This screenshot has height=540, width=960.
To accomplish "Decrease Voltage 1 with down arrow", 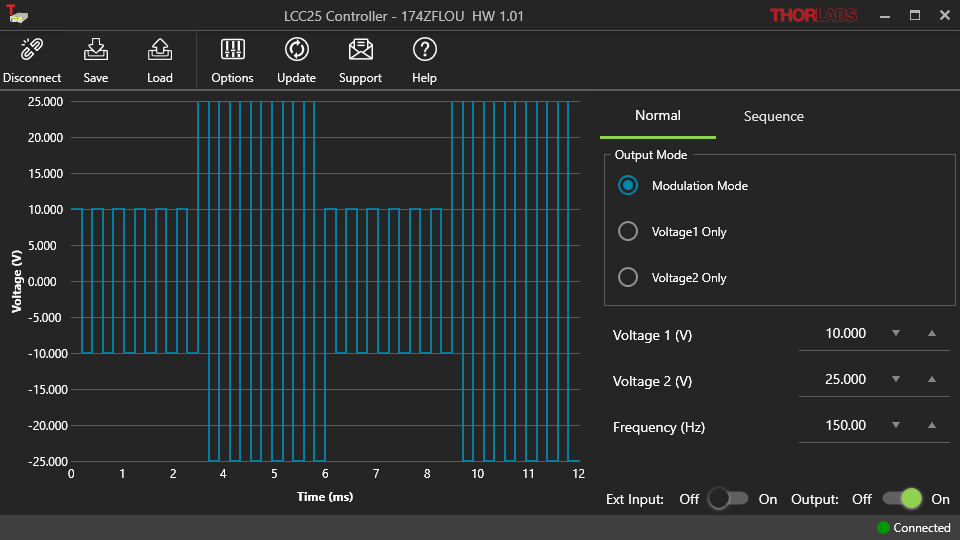I will coord(896,334).
